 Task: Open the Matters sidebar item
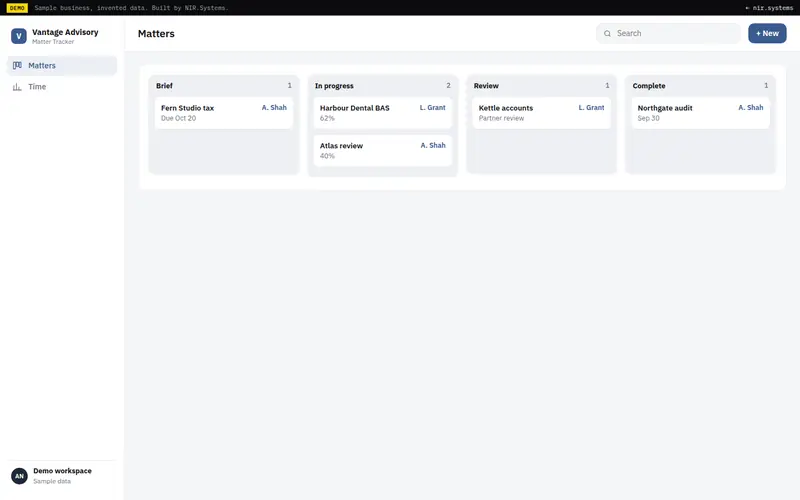coord(62,65)
